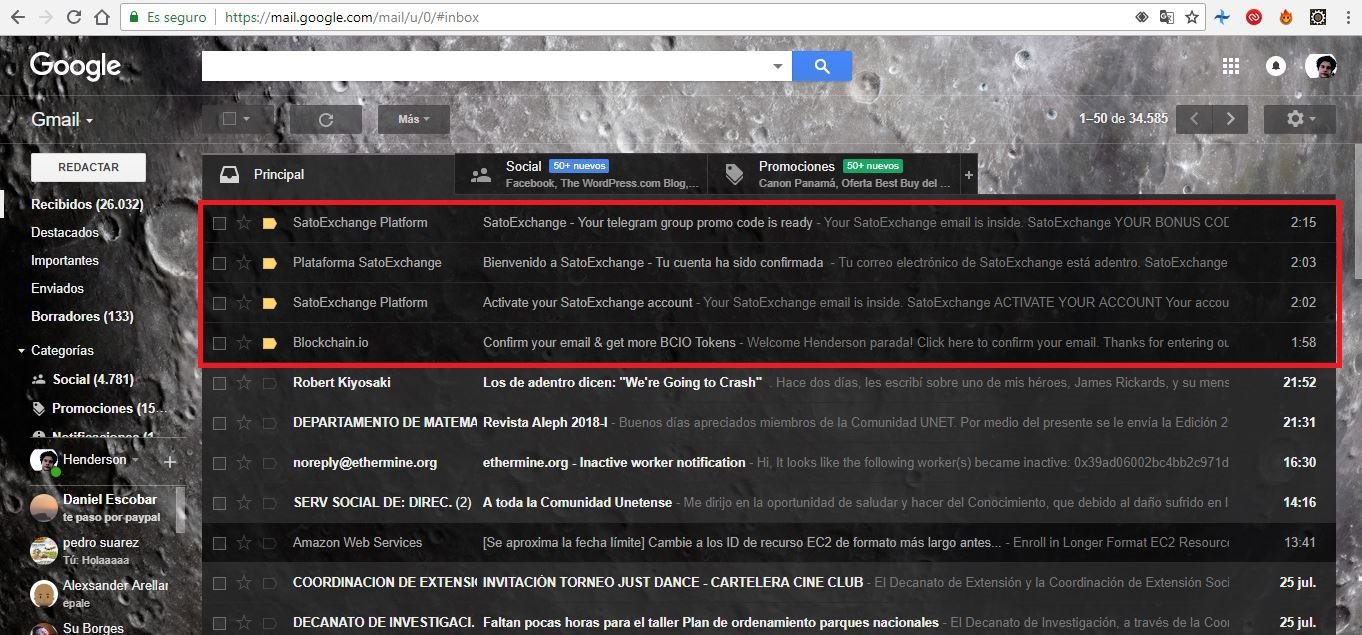Open Google notifications bell
Viewport: 1362px width, 635px height.
(1276, 66)
